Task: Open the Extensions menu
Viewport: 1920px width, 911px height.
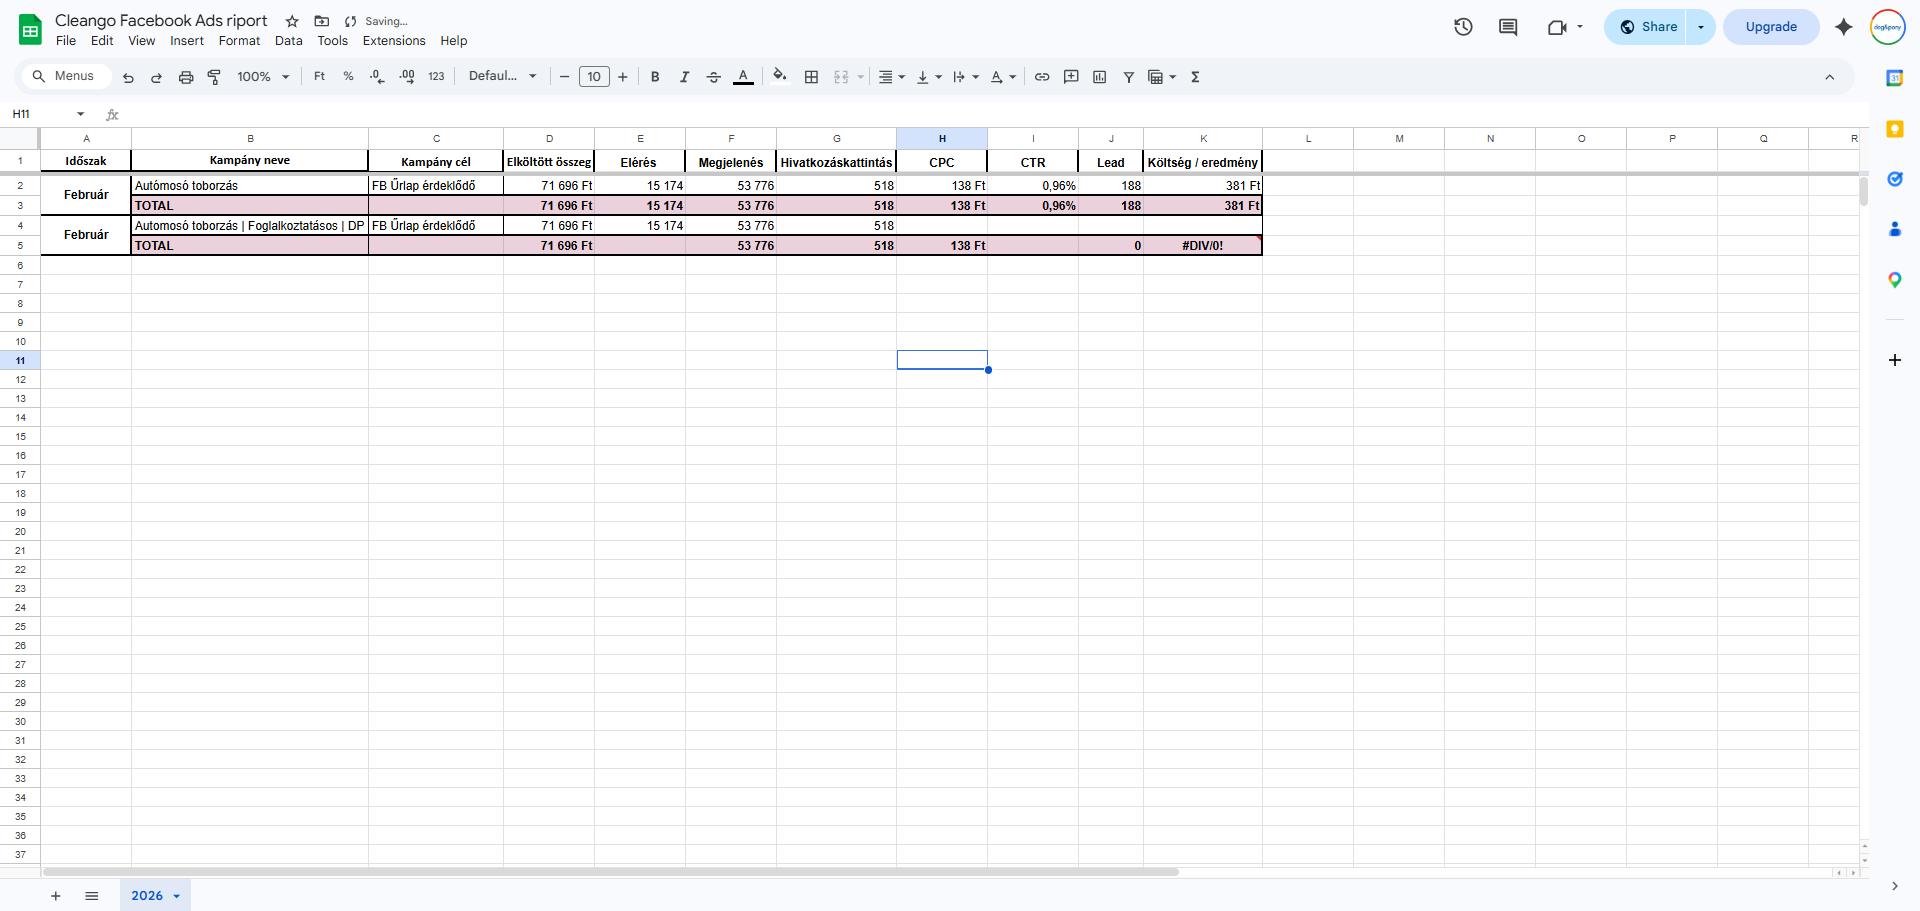Action: click(394, 41)
